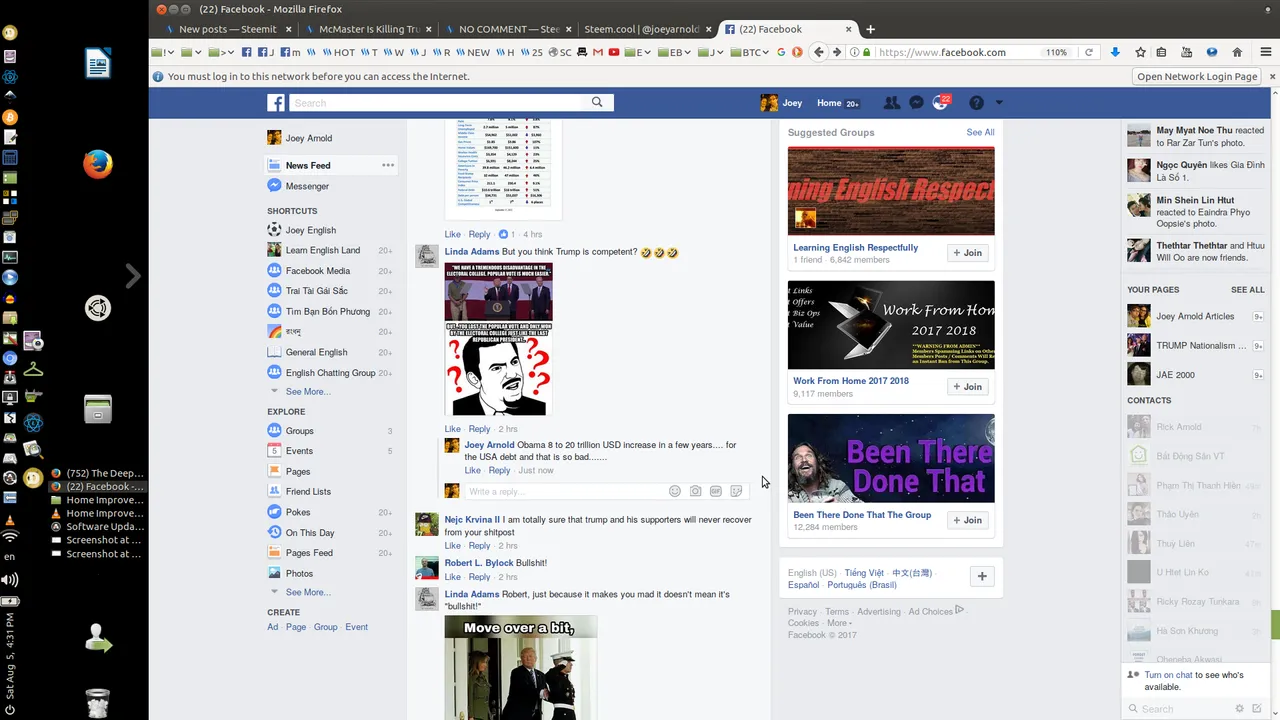
Task: Show bookmarks list icon in toolbar
Action: coord(1163,52)
